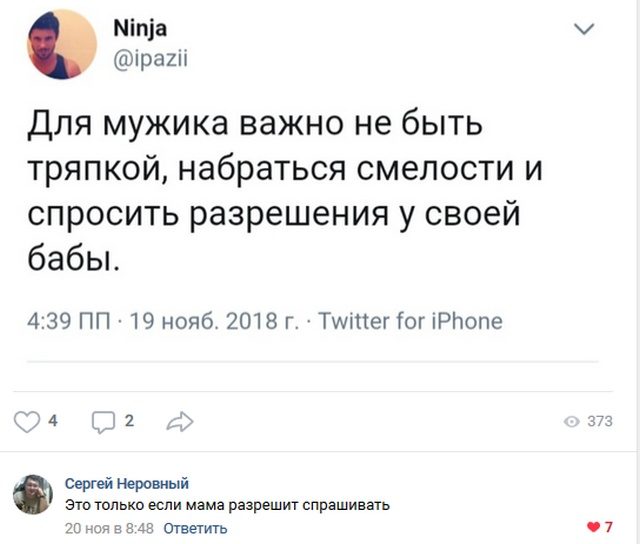Viewport: 640px width, 544px height.
Task: Share the tweet using the arrow icon
Action: point(179,421)
